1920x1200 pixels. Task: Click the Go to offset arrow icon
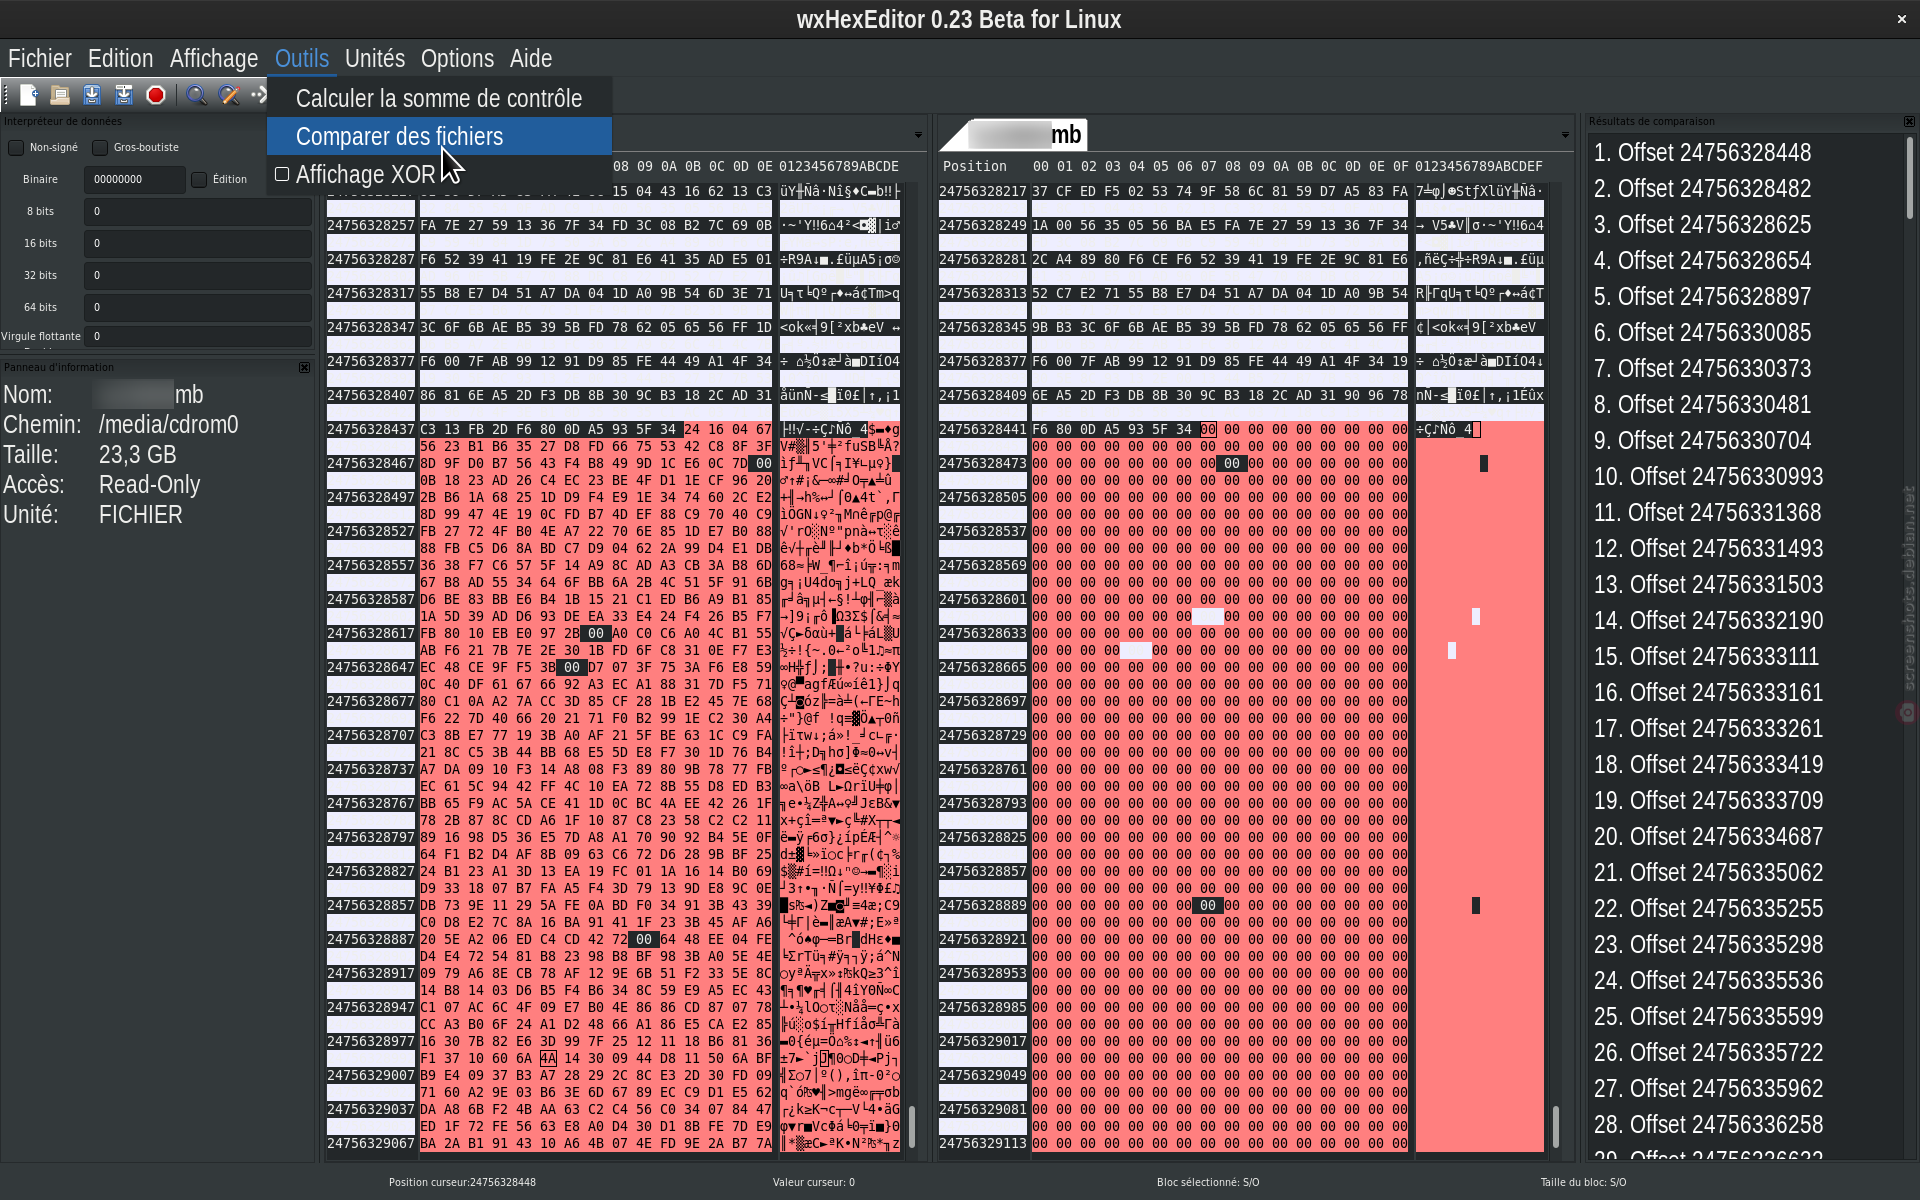(258, 95)
